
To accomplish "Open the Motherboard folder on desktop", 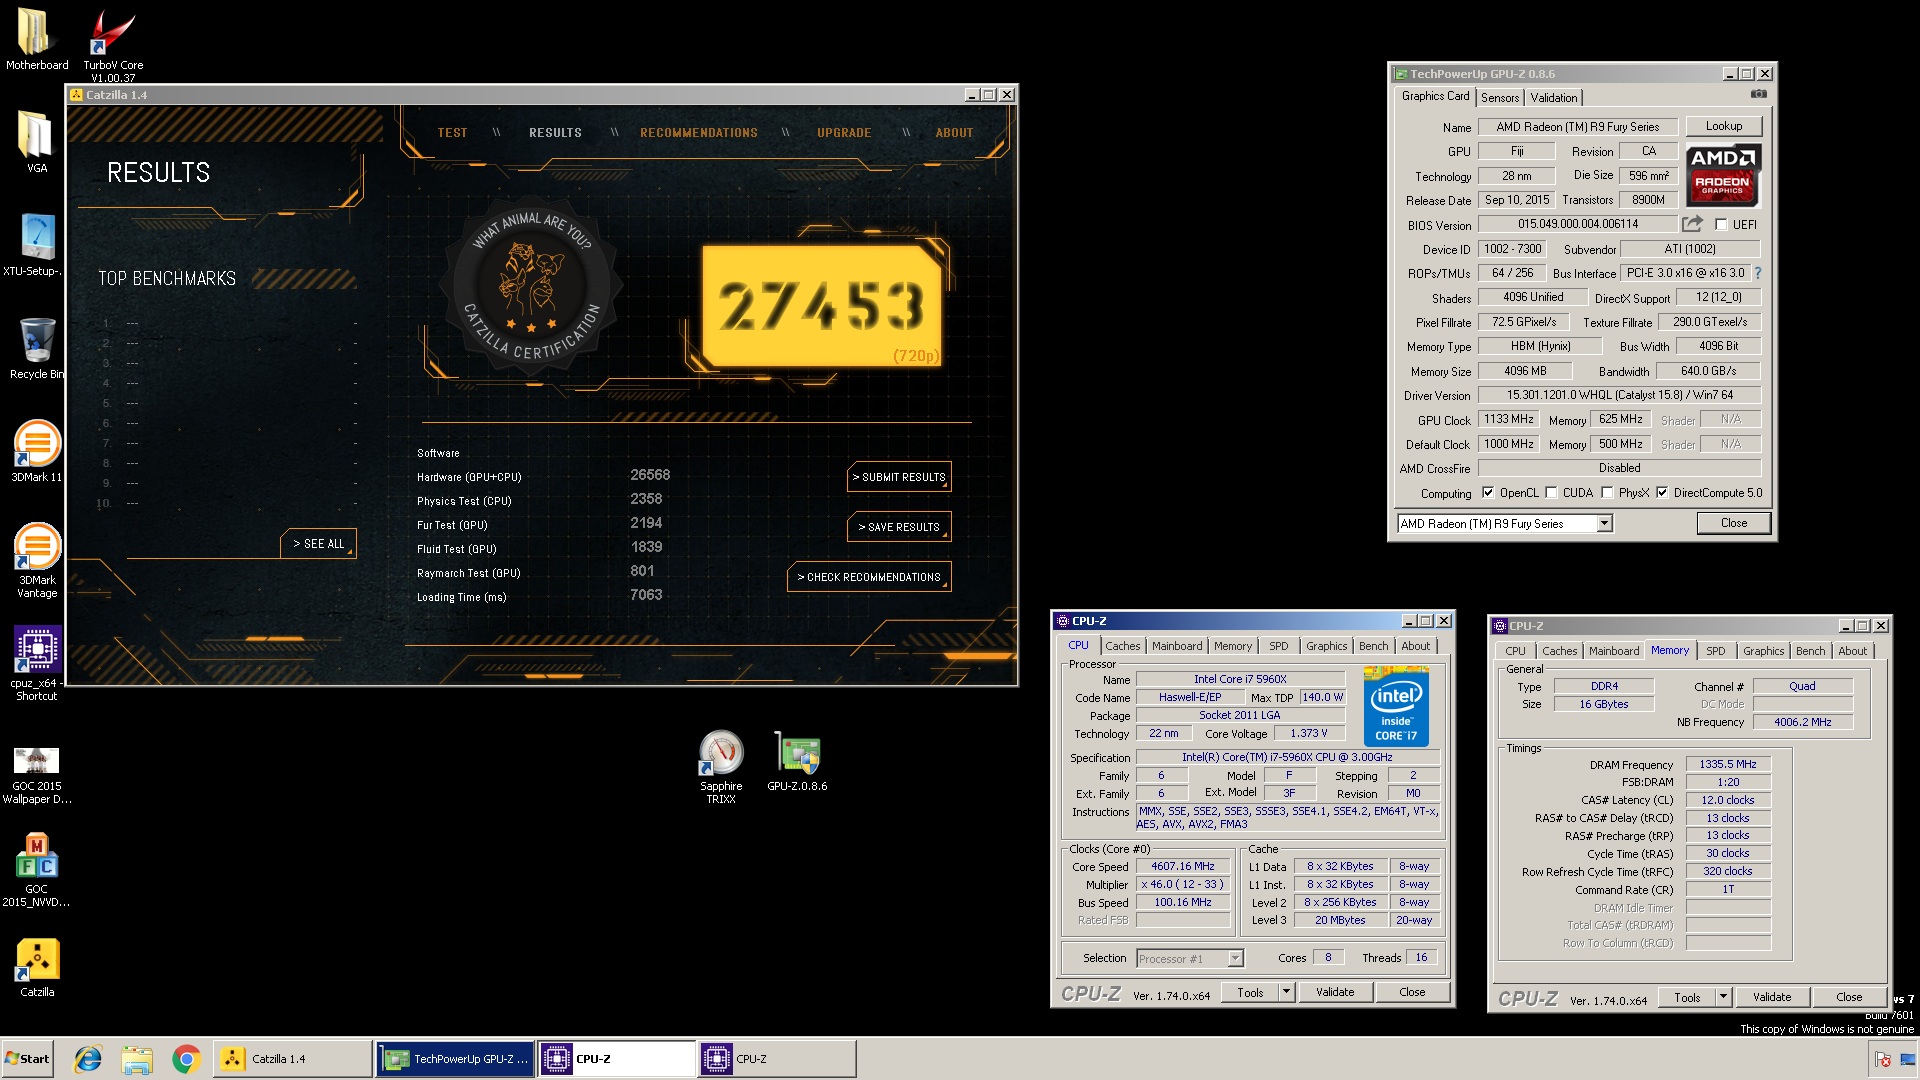I will click(36, 40).
